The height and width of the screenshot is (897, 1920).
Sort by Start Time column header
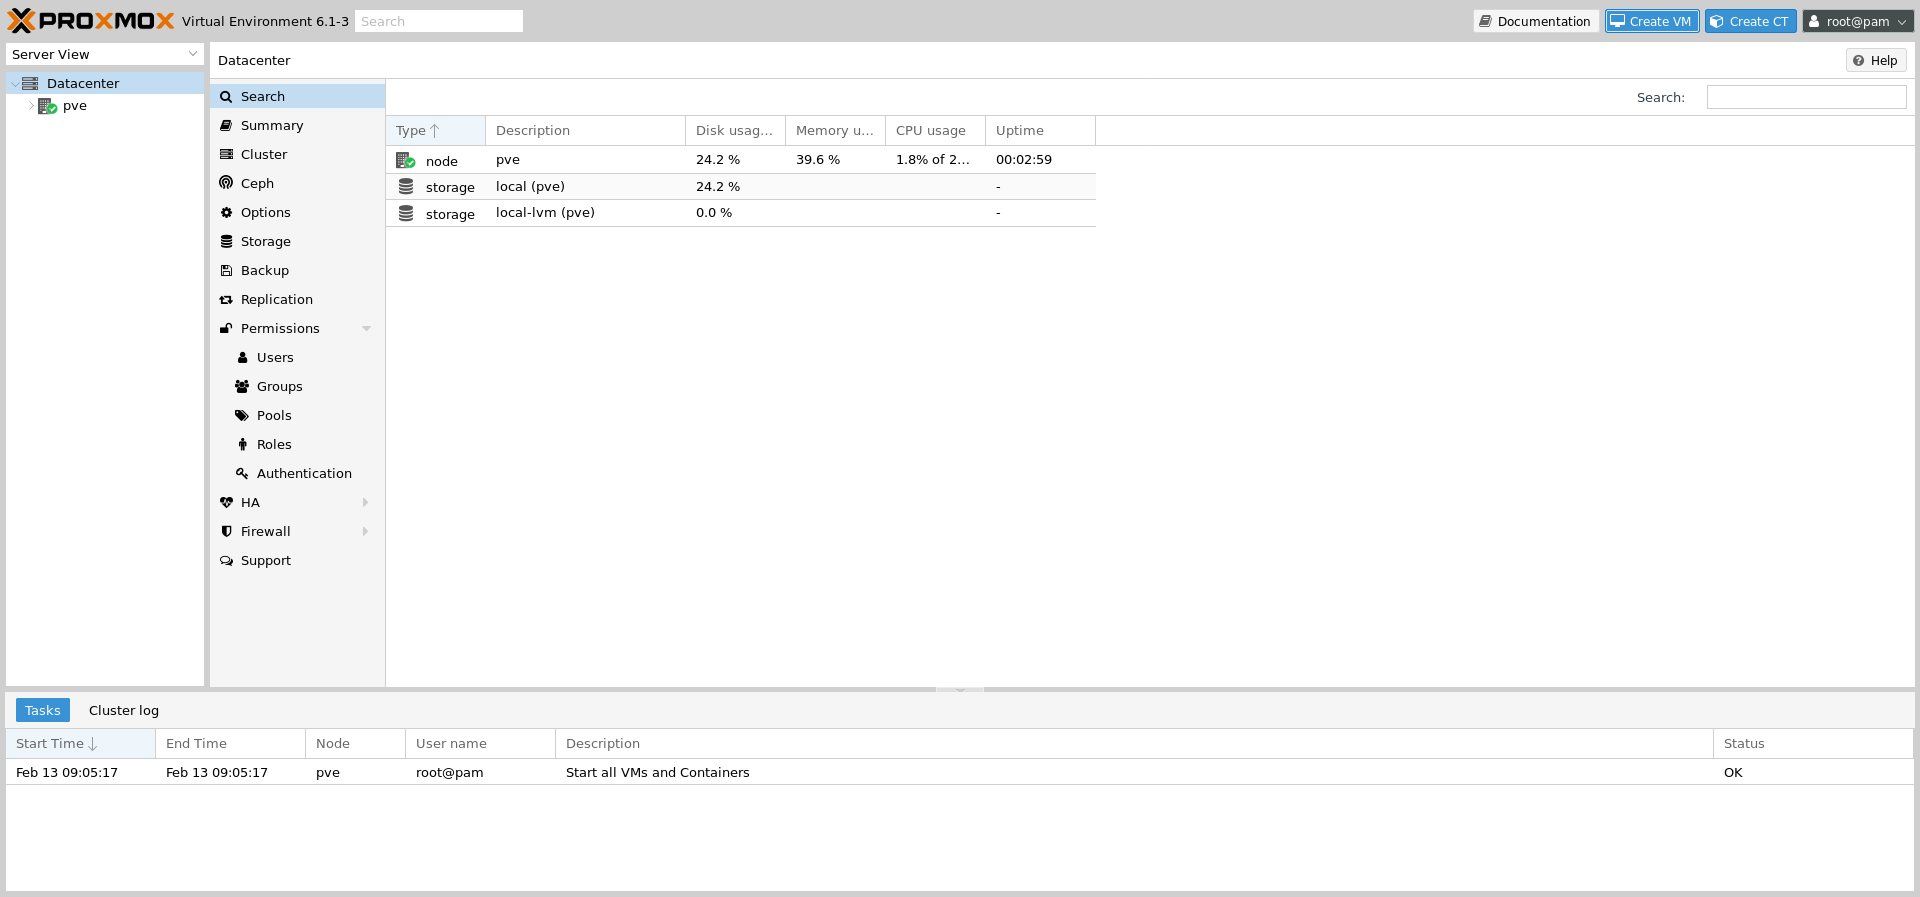point(81,744)
